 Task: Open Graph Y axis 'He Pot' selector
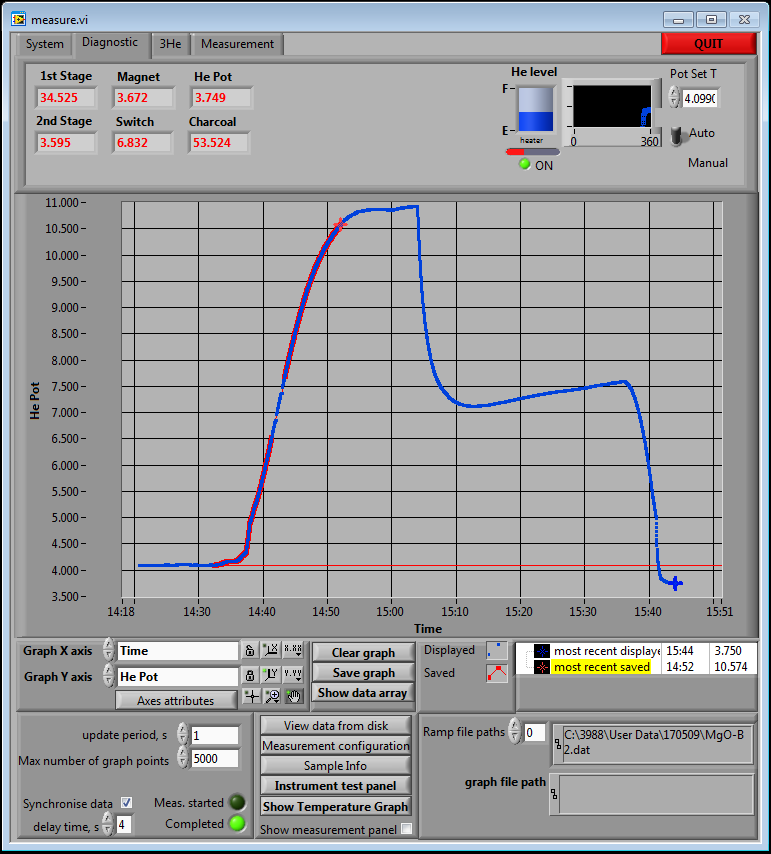pyautogui.click(x=178, y=676)
